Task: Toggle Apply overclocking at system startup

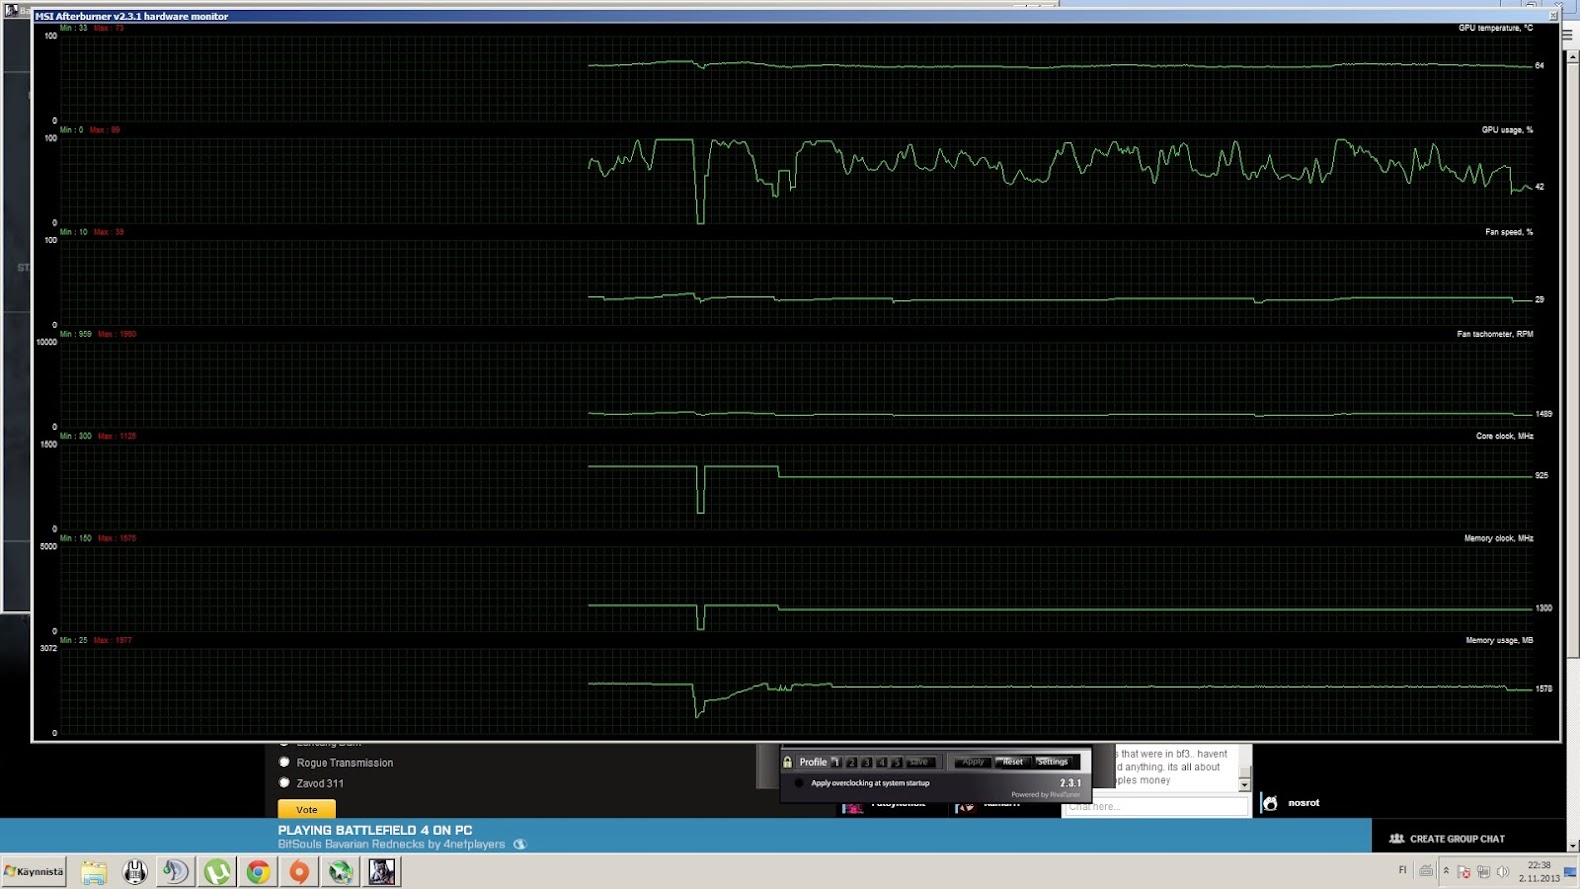Action: click(799, 783)
